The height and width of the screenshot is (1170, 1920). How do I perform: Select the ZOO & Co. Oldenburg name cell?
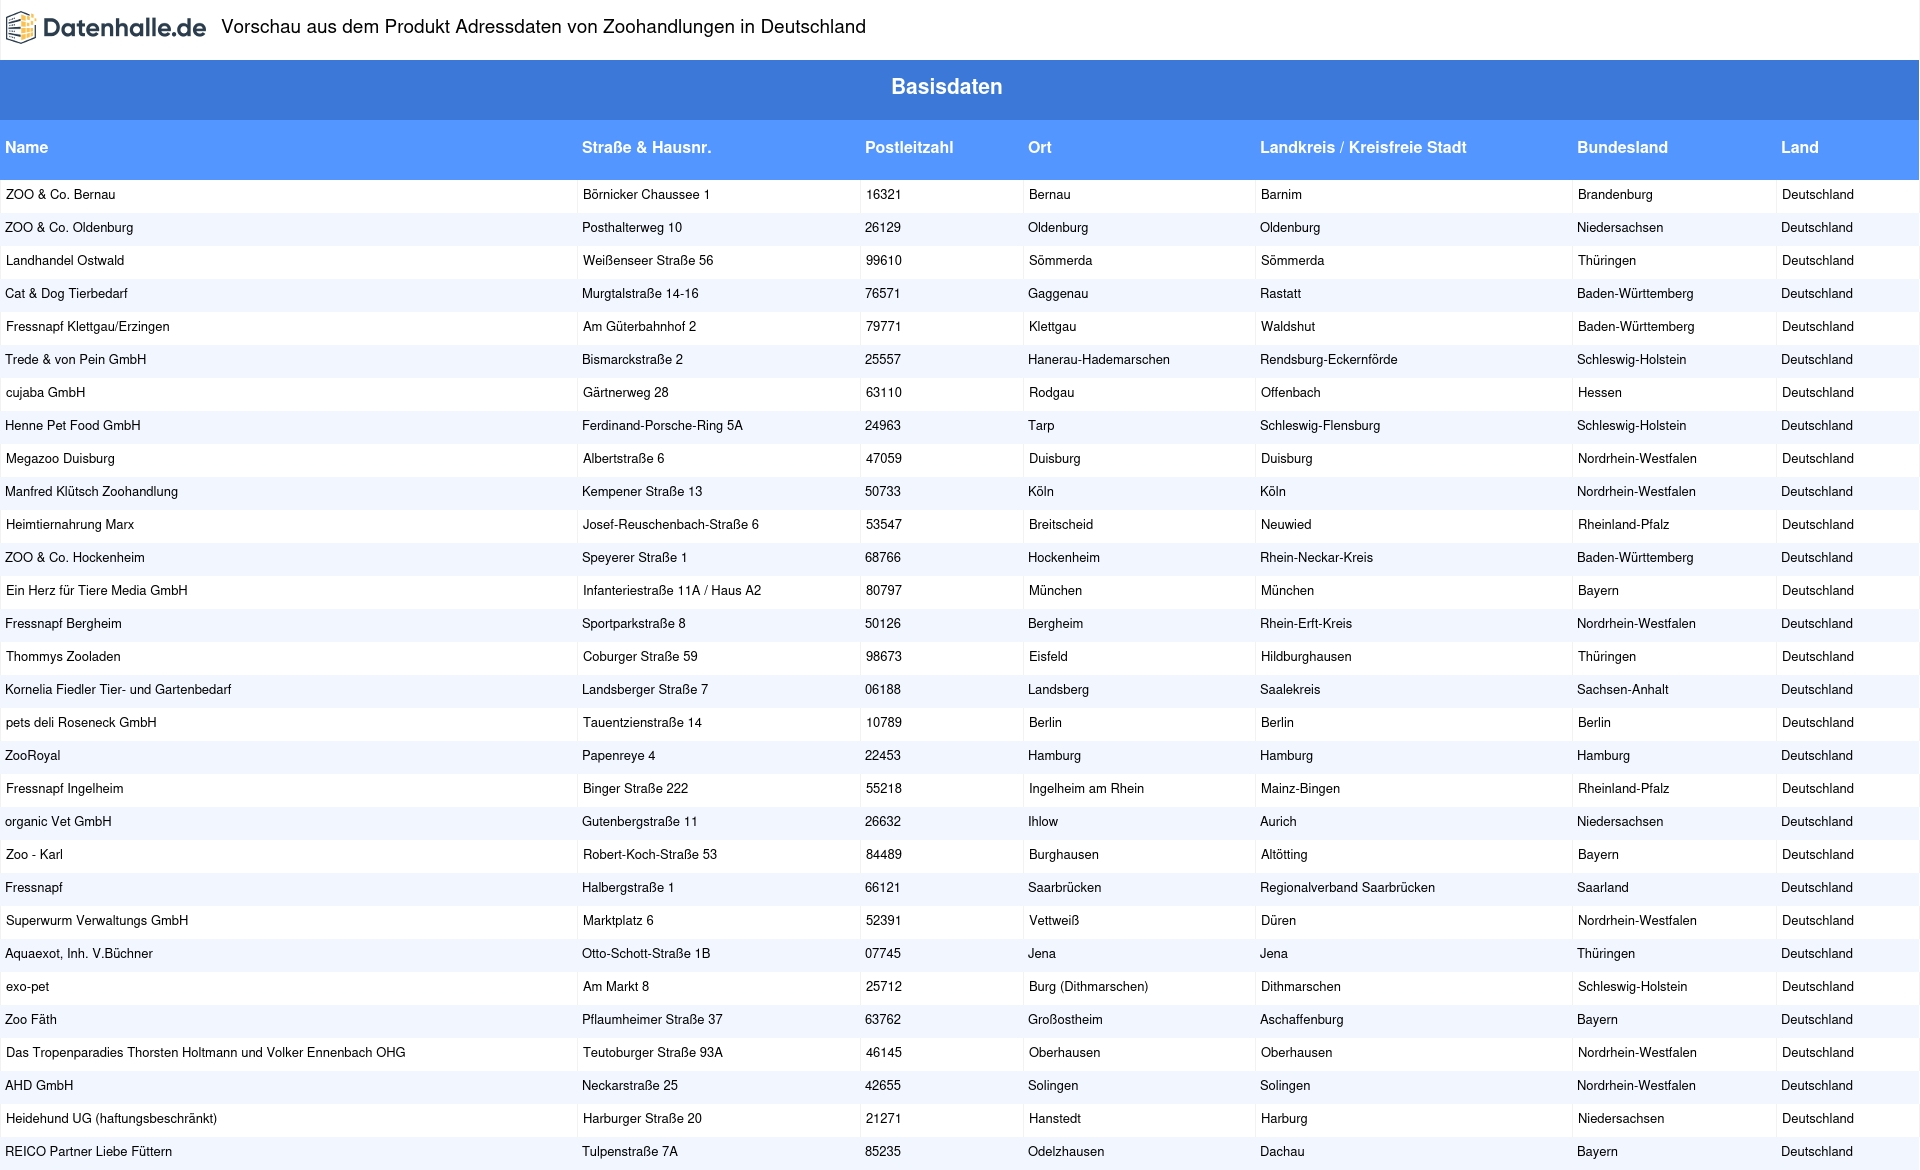69,228
